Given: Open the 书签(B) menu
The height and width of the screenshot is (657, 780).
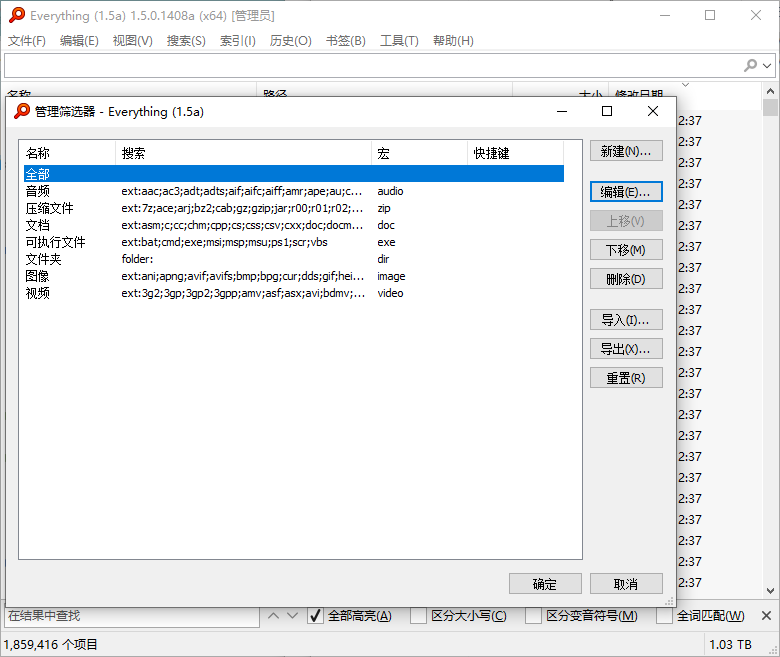Looking at the screenshot, I should click(x=346, y=41).
